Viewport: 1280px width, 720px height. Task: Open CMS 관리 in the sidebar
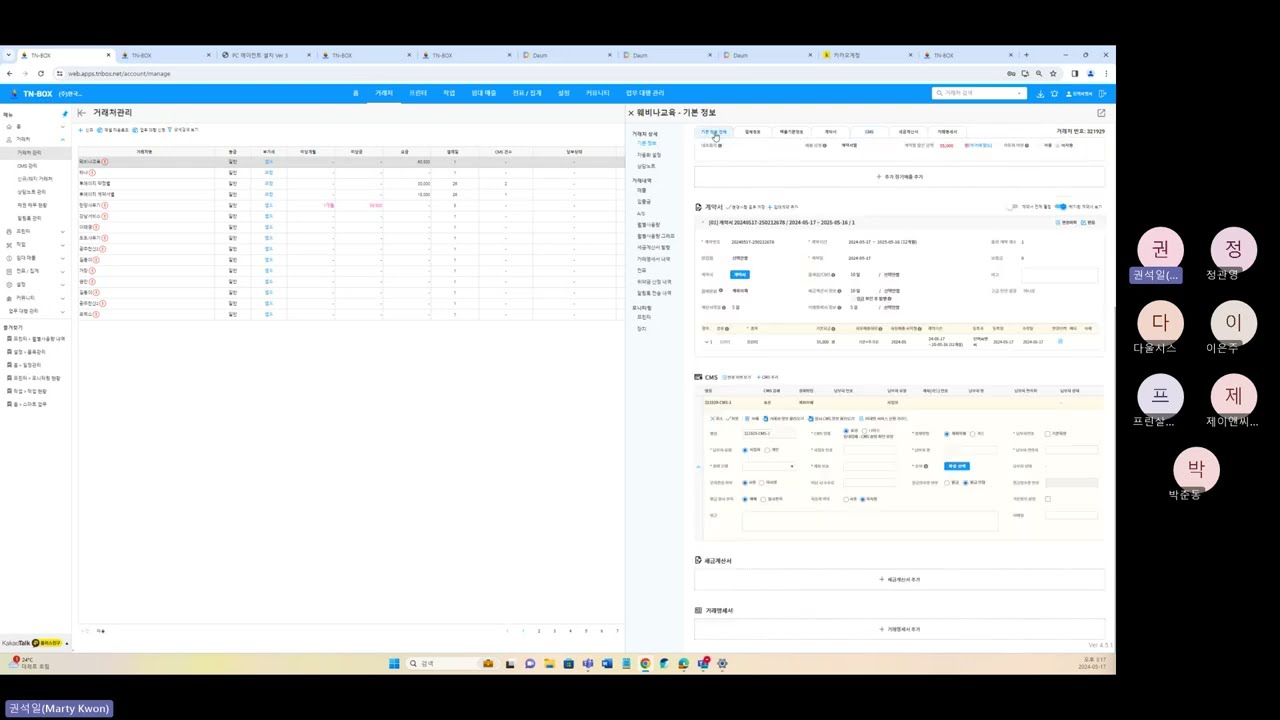[x=27, y=166]
